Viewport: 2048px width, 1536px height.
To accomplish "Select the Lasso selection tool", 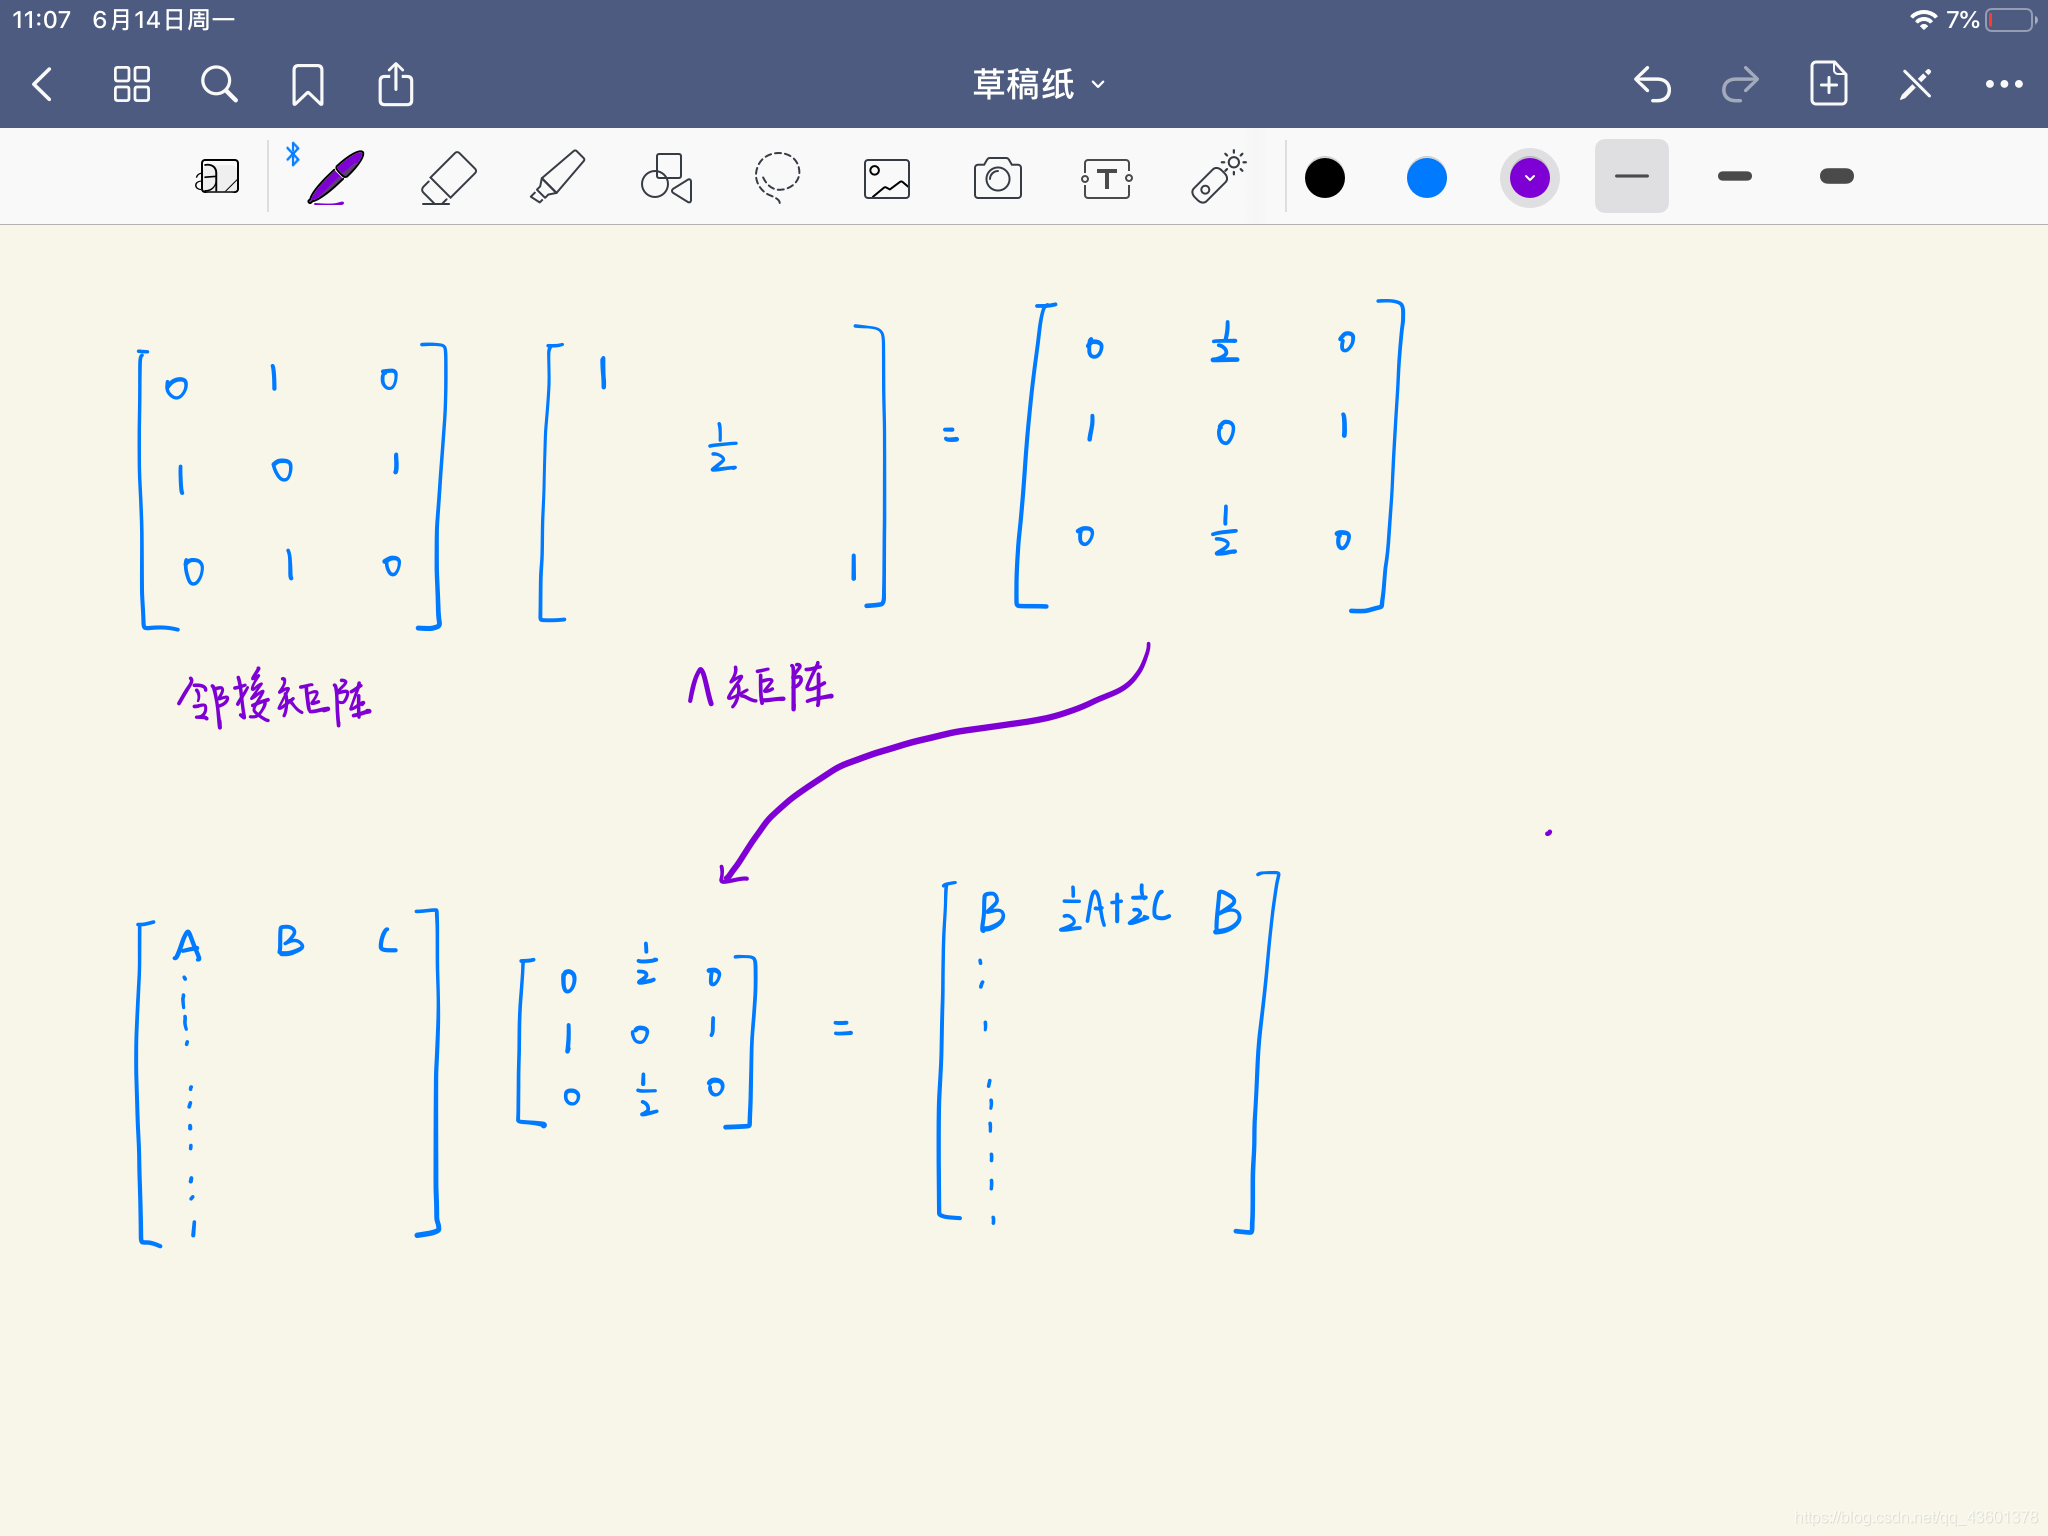I will [x=777, y=177].
